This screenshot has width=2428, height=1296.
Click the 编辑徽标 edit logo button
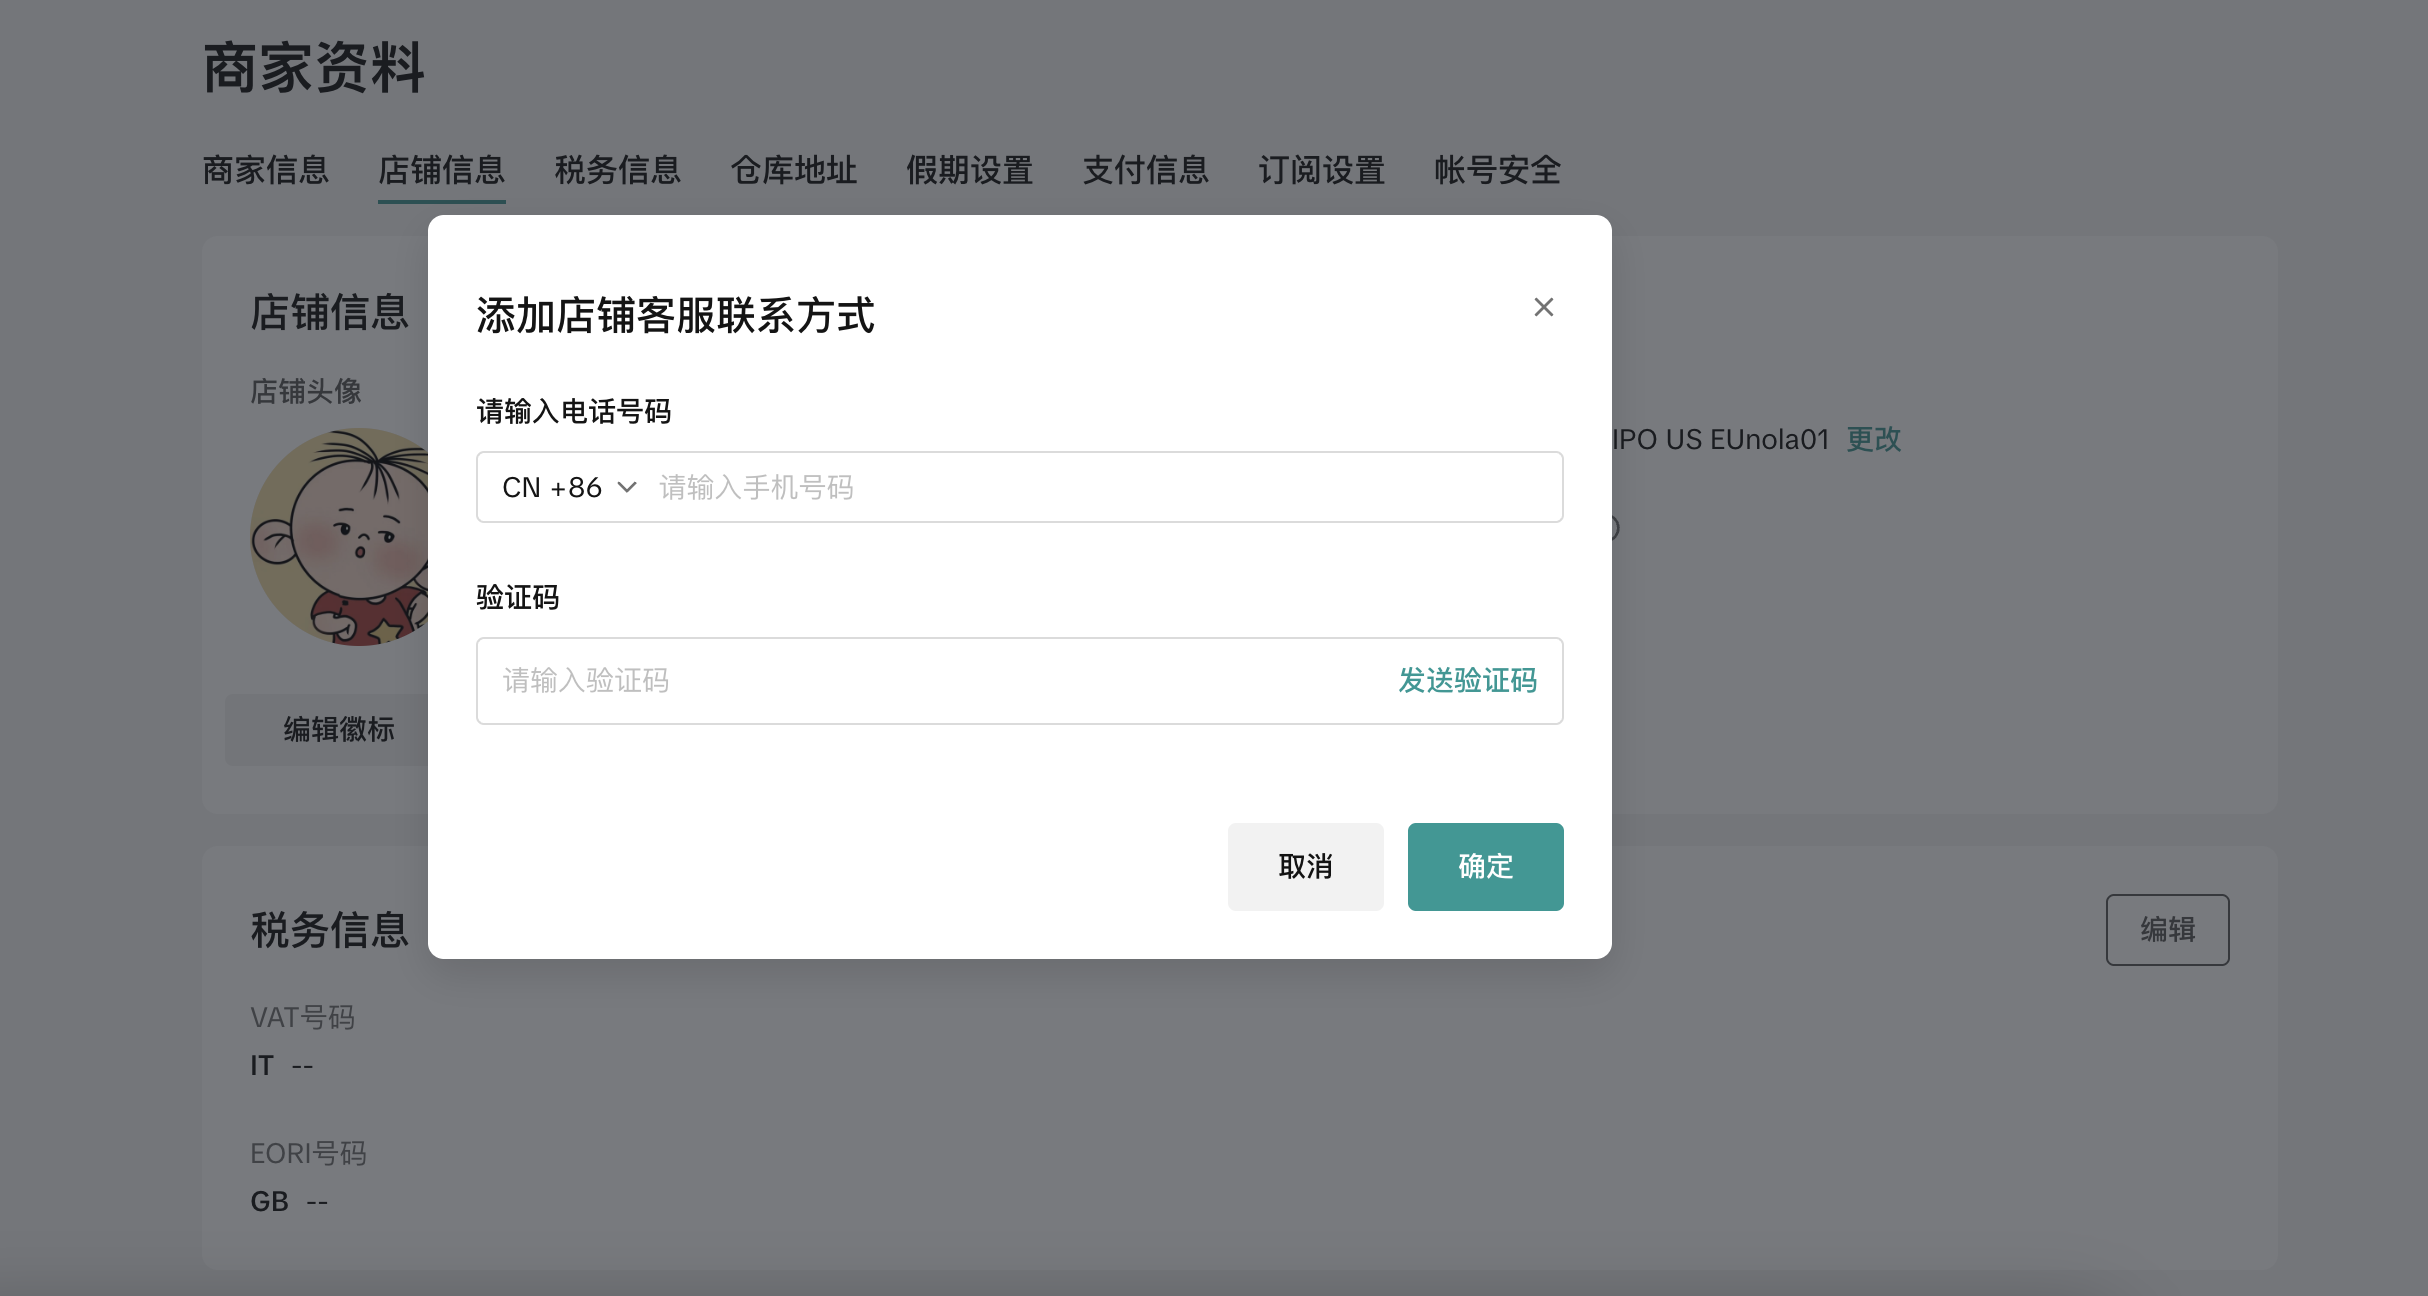click(x=338, y=729)
